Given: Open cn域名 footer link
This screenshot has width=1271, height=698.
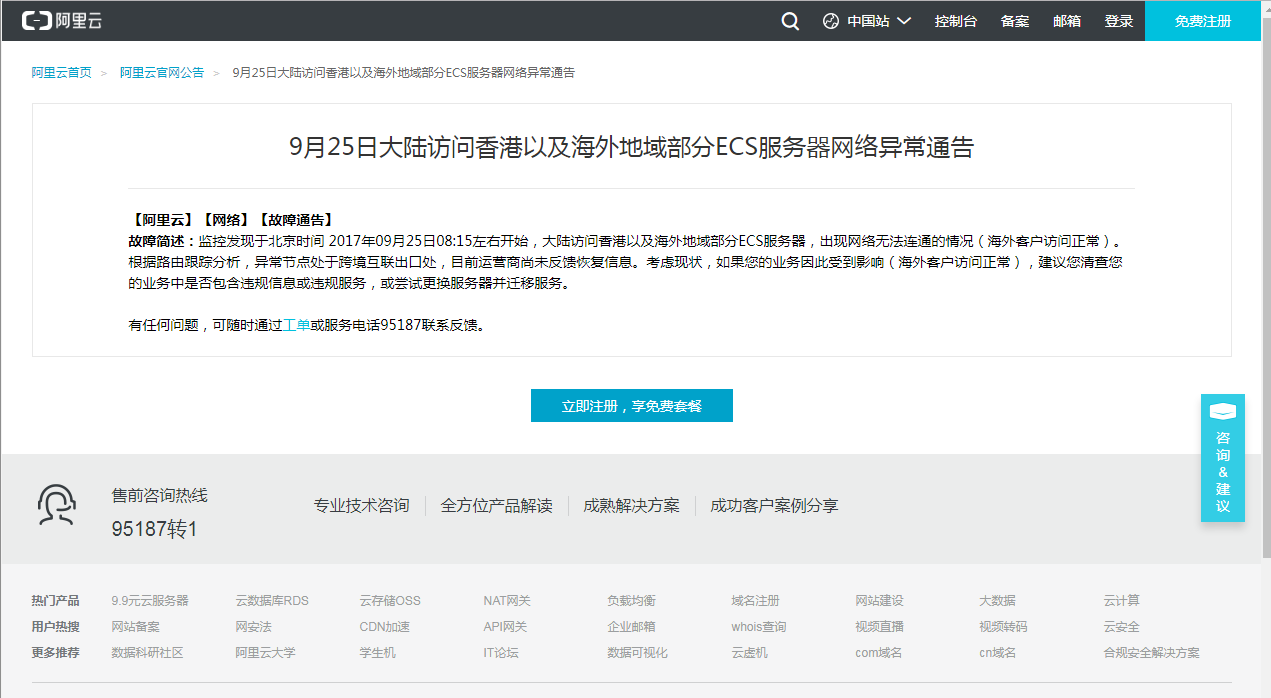Looking at the screenshot, I should [997, 653].
